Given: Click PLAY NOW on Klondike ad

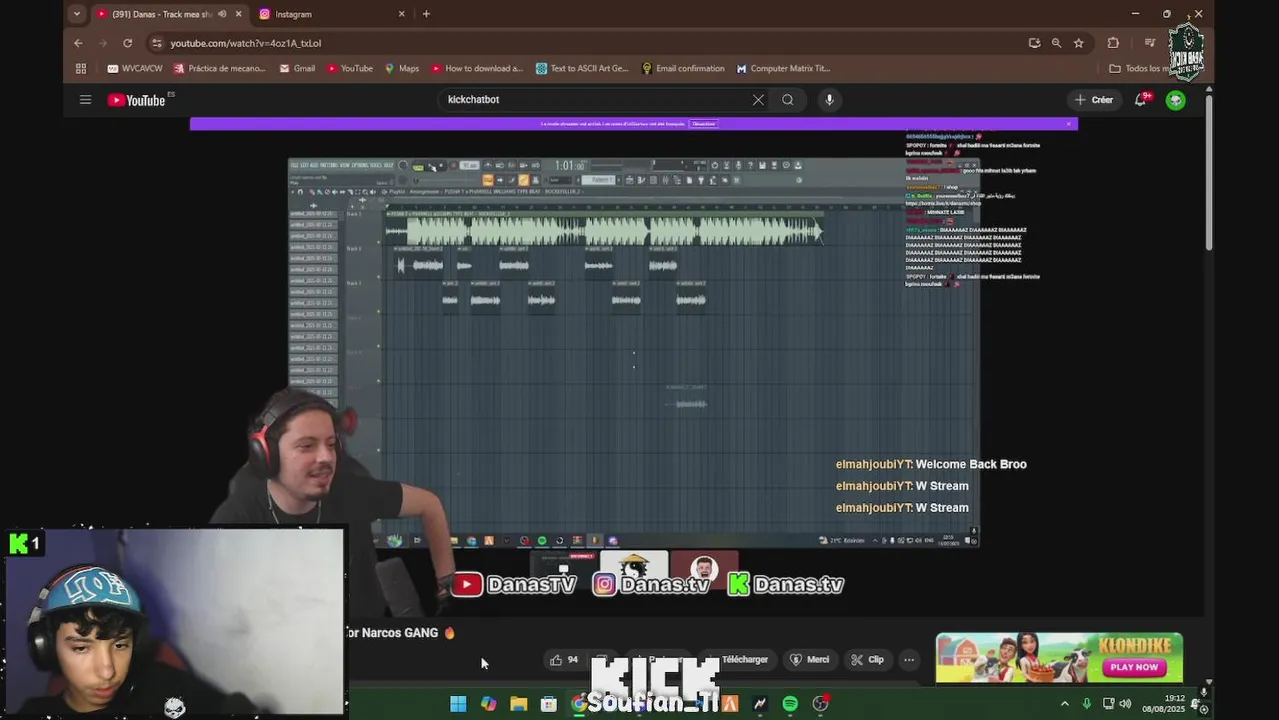Looking at the screenshot, I should 1134,667.
